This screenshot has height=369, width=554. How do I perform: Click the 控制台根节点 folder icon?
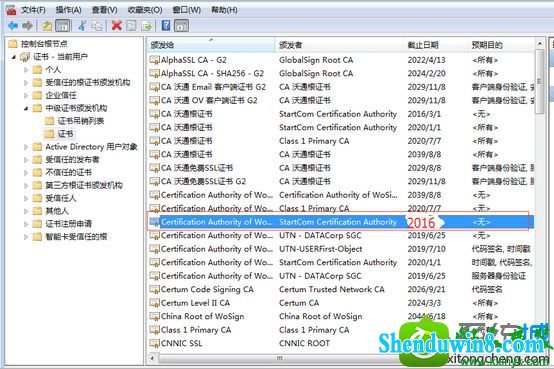[13, 43]
